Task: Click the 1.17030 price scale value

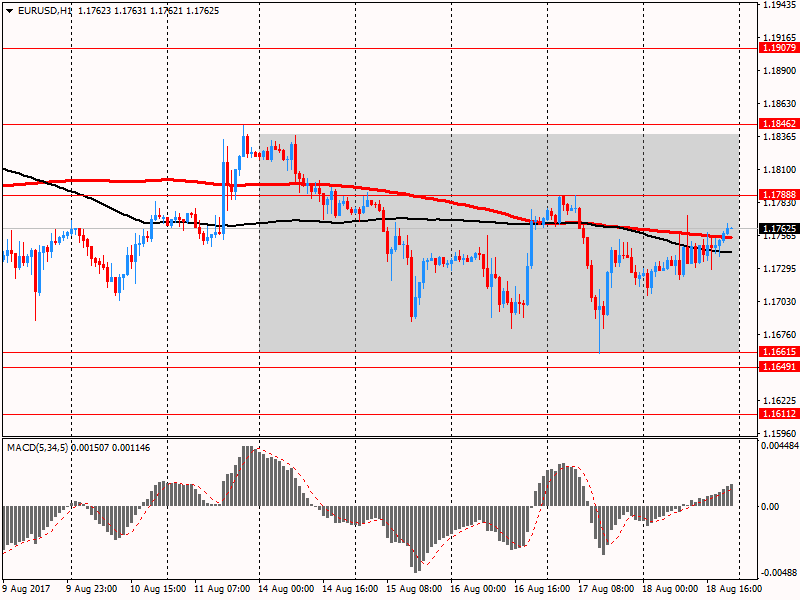Action: [x=780, y=302]
